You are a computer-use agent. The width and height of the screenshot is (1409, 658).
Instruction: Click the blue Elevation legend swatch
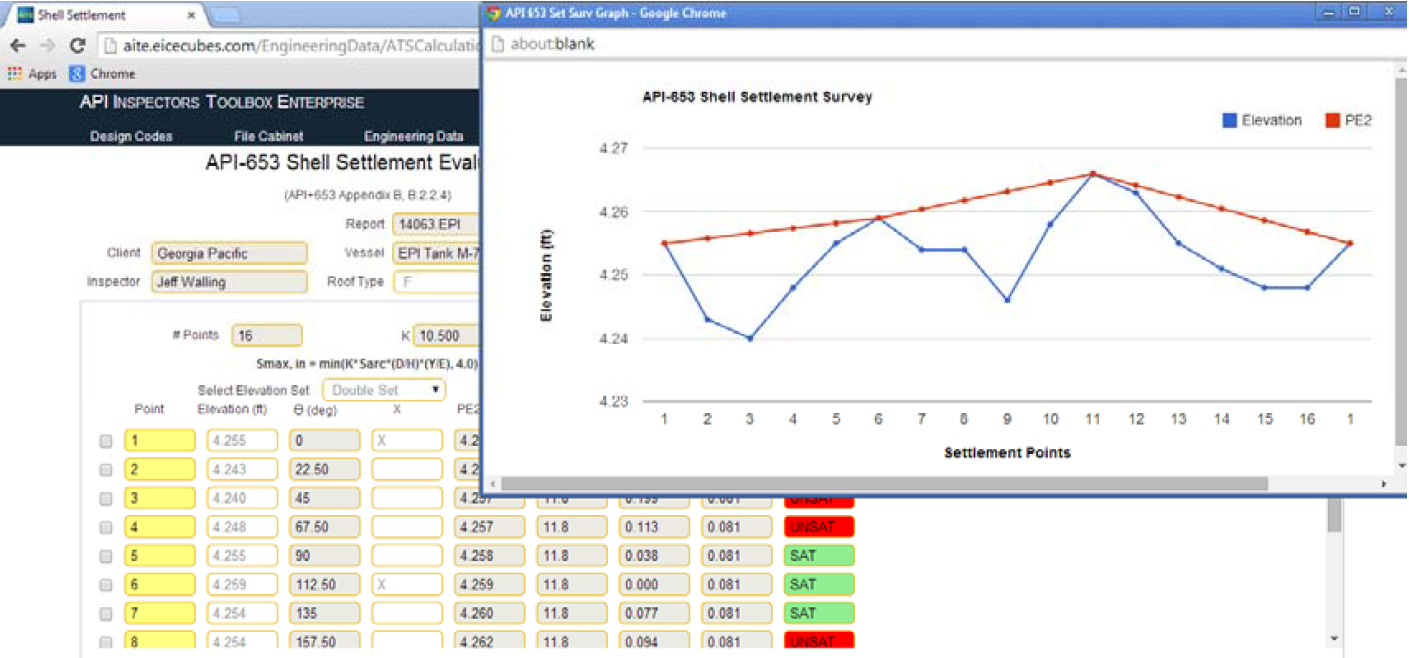click(x=1229, y=120)
